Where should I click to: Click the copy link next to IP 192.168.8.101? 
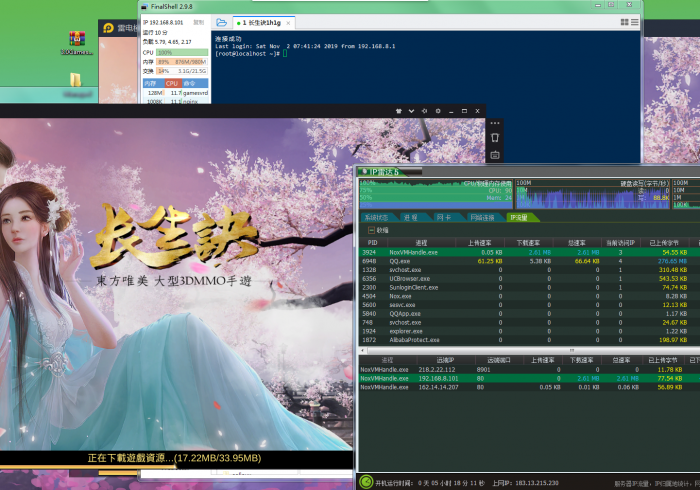[198, 22]
